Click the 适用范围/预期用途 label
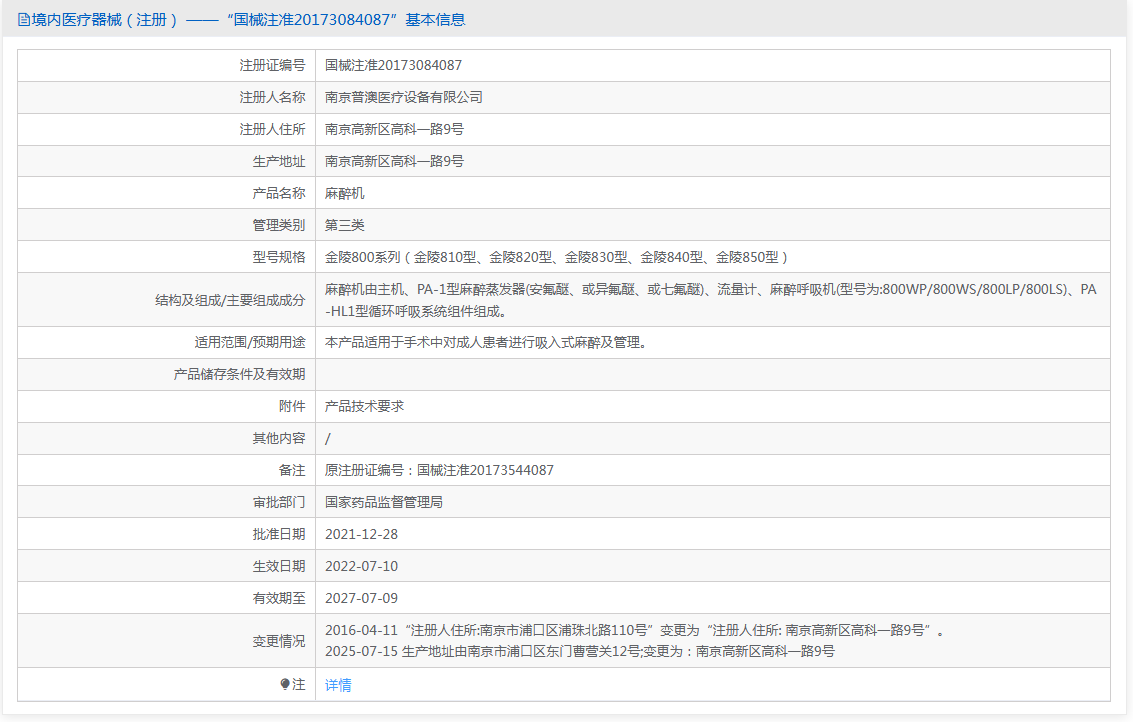 (250, 343)
